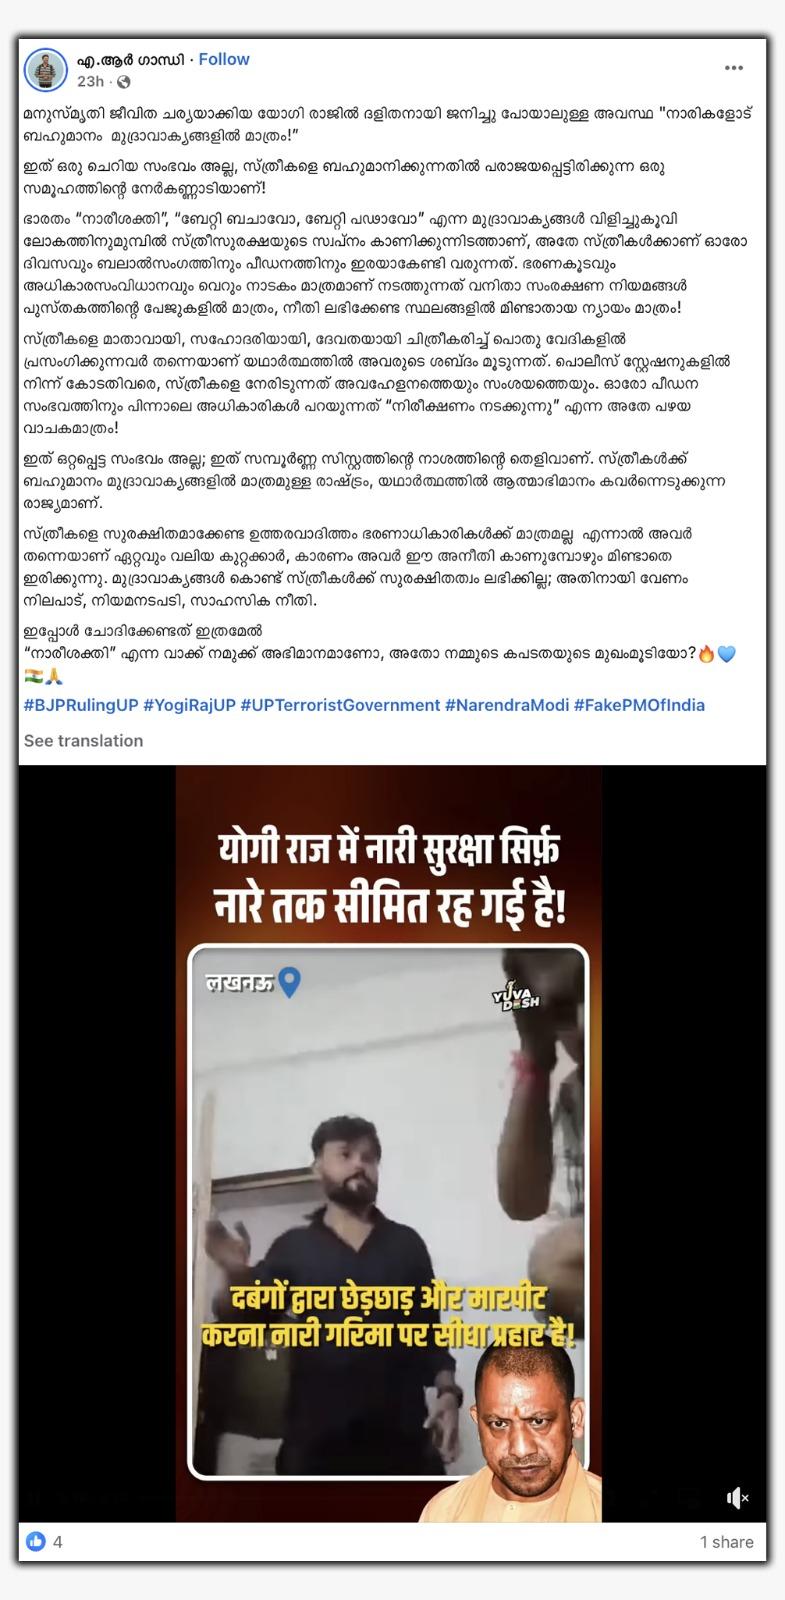Click See translation link
The width and height of the screenshot is (785, 1600).
[83, 741]
